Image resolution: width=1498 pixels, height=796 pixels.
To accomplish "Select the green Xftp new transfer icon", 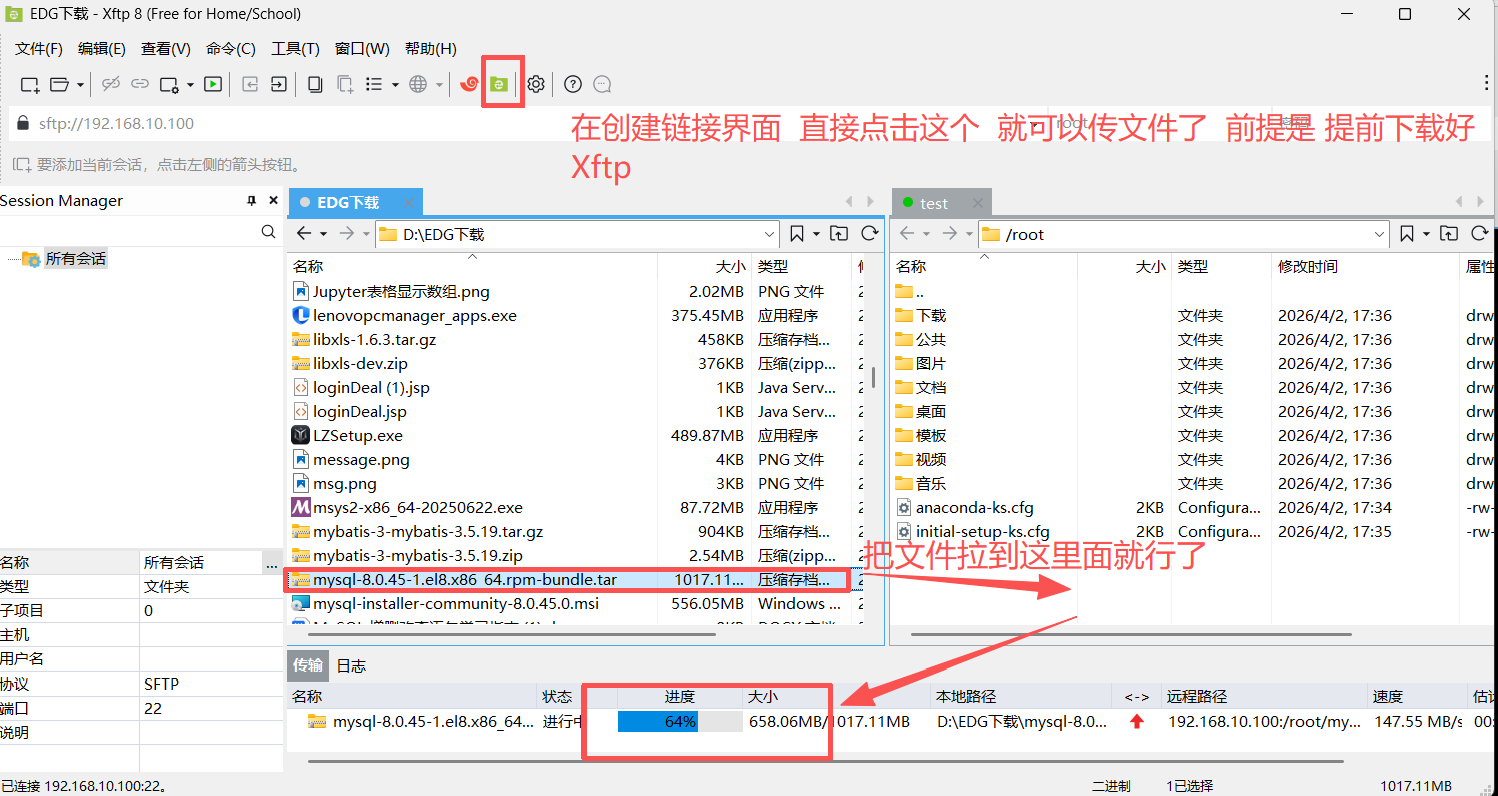I will click(x=499, y=84).
